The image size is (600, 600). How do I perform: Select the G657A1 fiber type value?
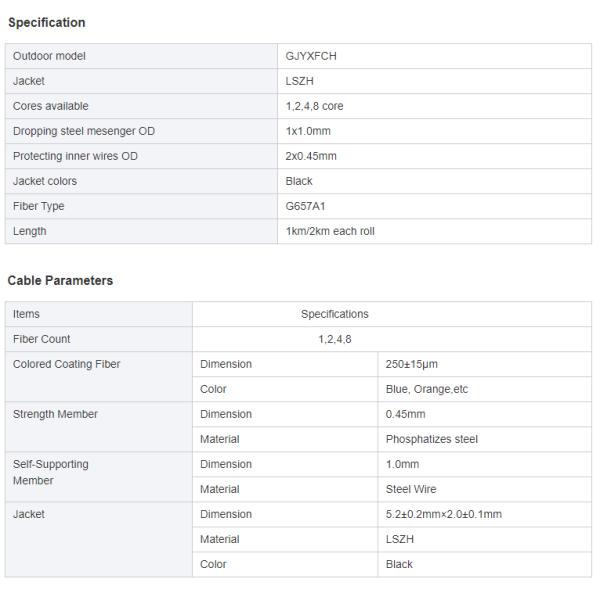(306, 206)
